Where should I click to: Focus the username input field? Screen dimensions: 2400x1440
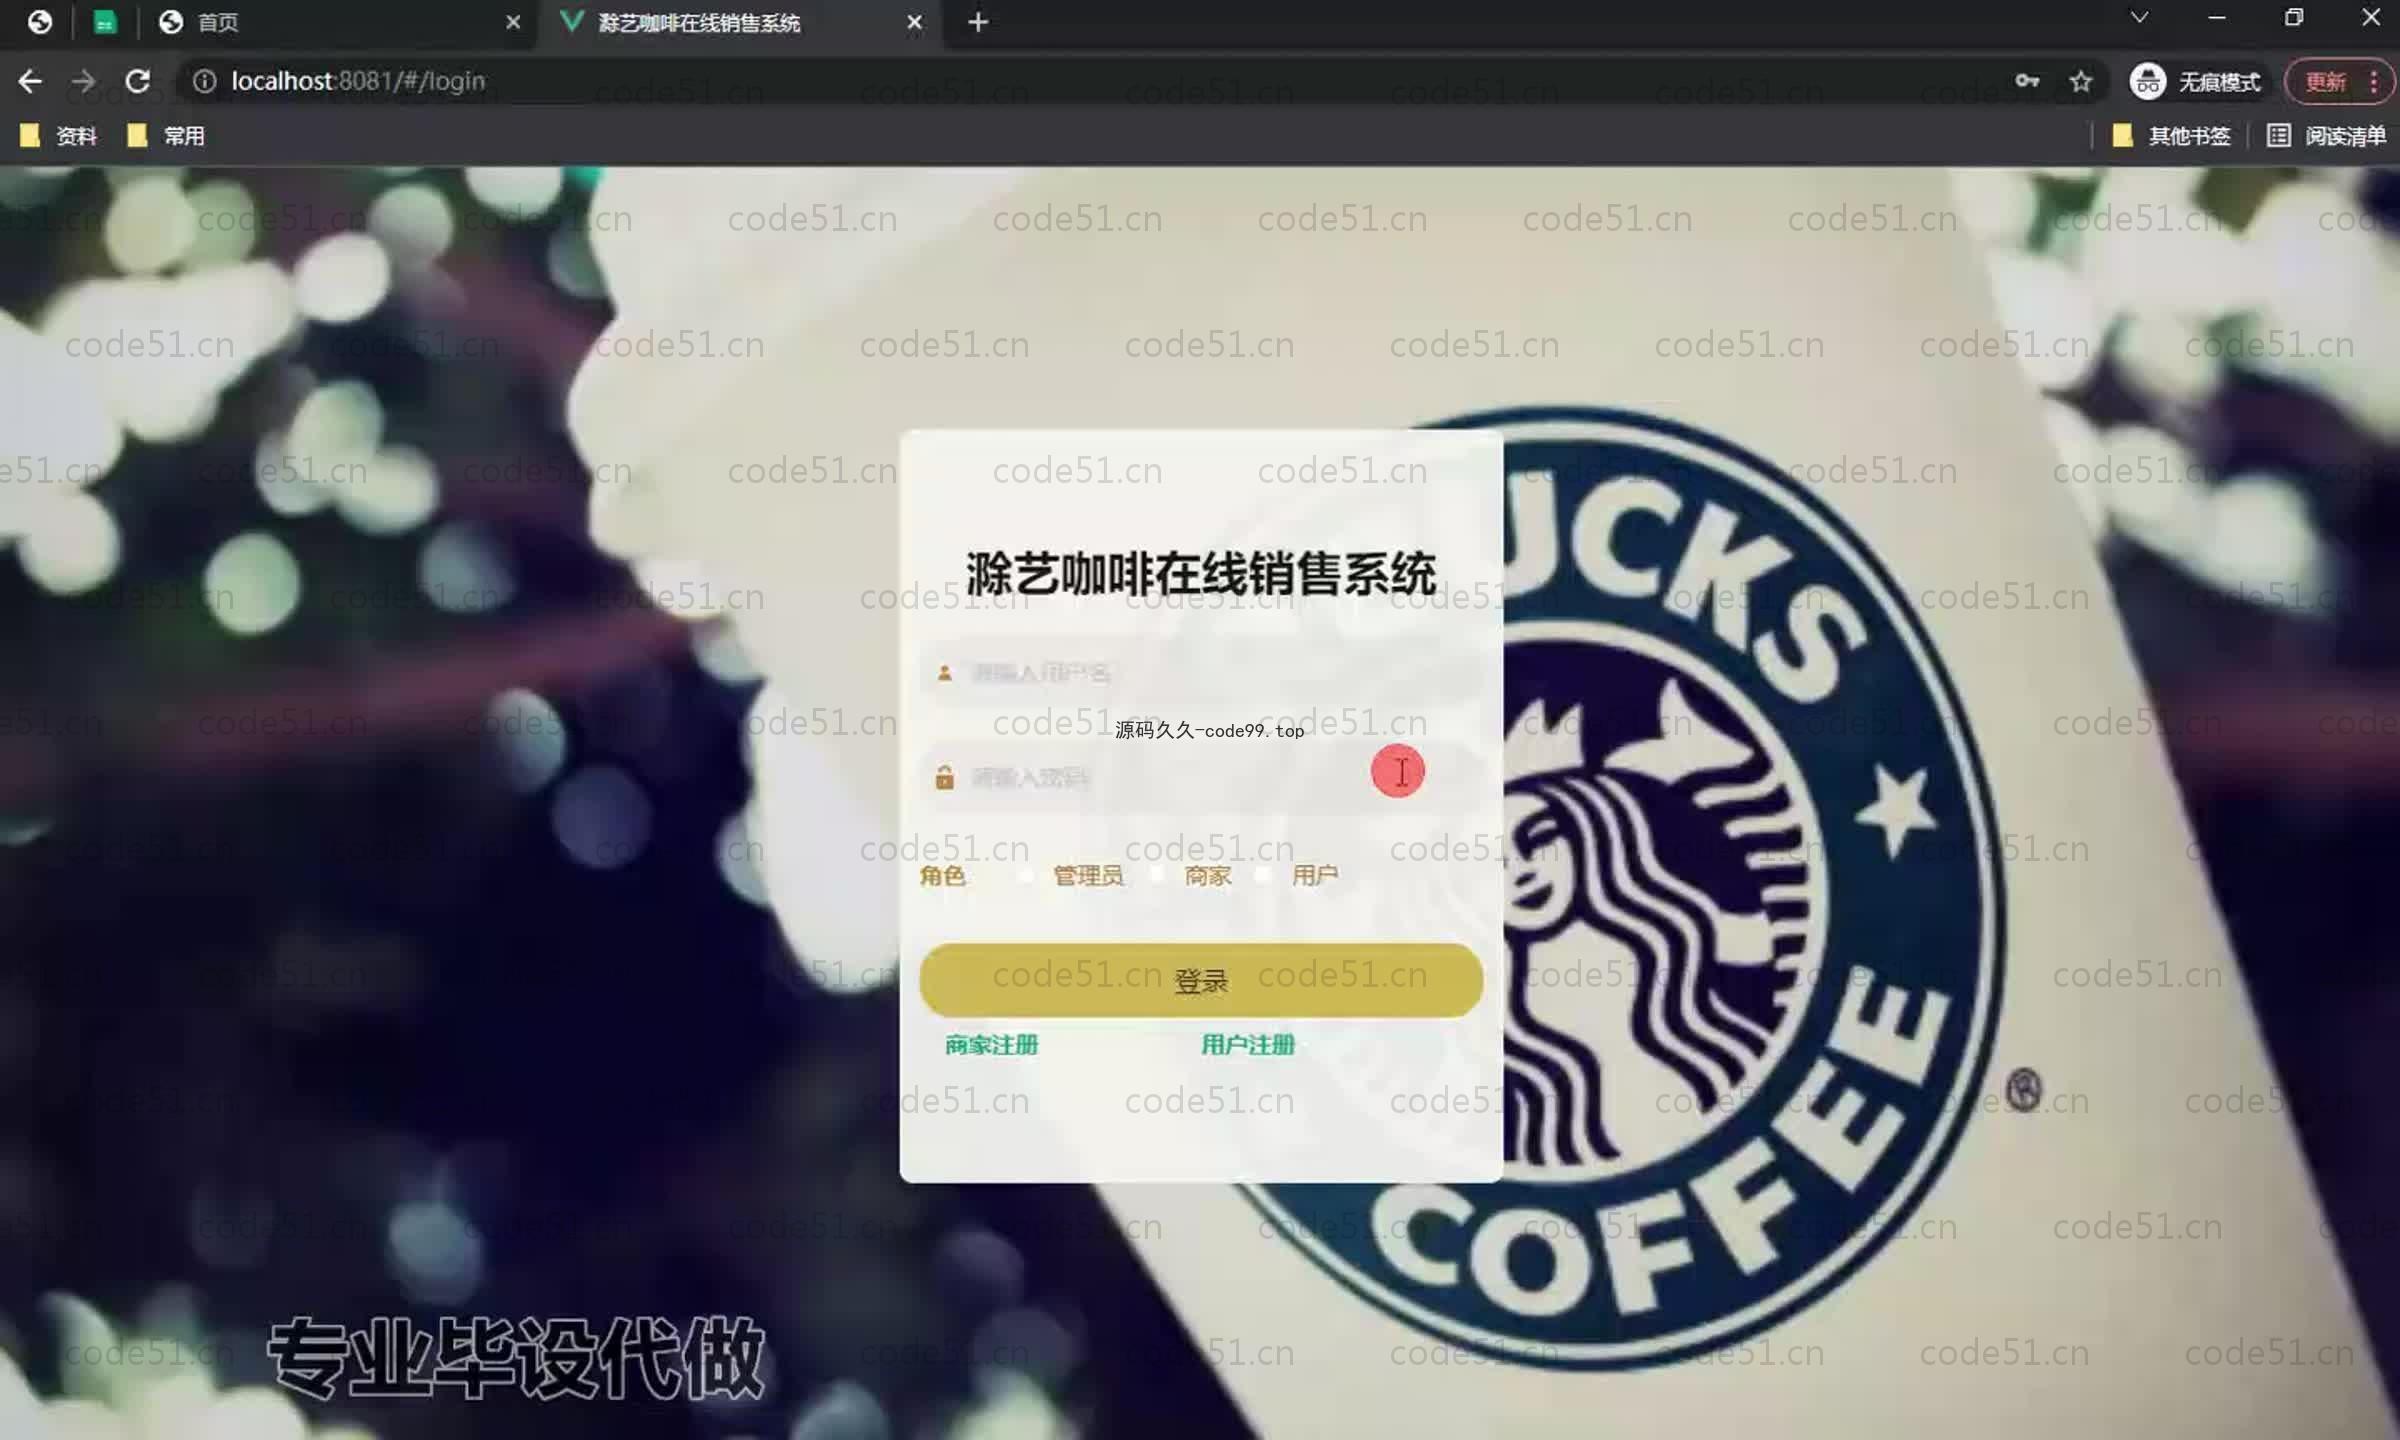pos(1200,672)
